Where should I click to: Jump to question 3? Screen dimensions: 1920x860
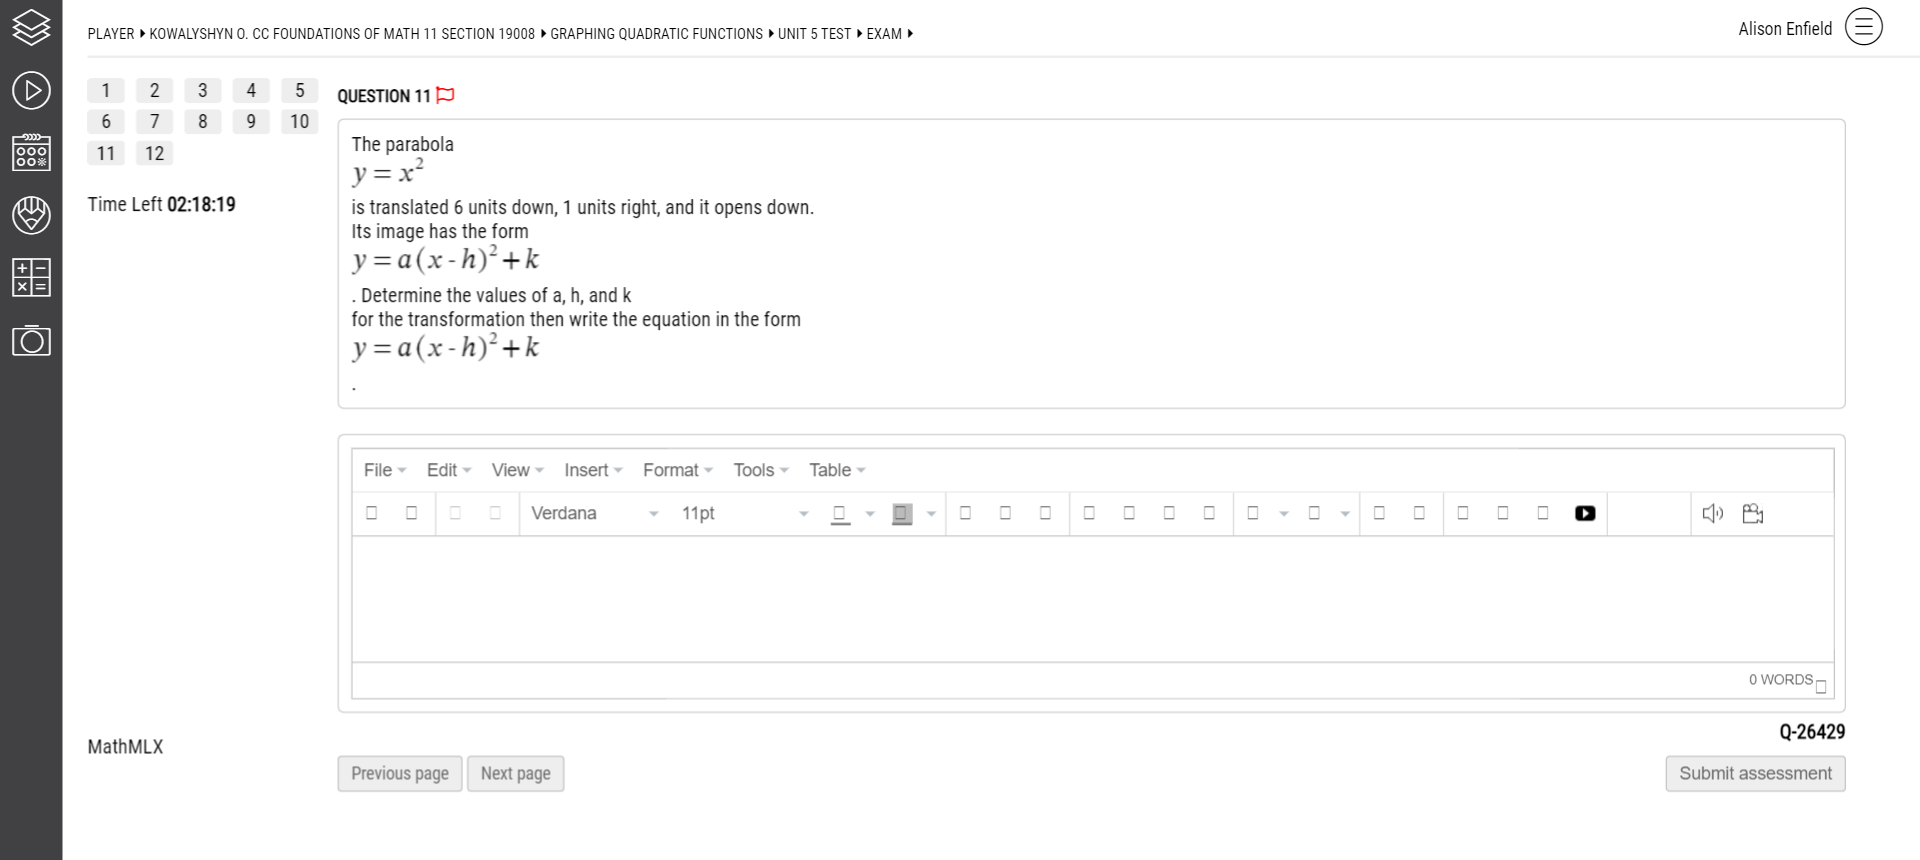[x=203, y=90]
